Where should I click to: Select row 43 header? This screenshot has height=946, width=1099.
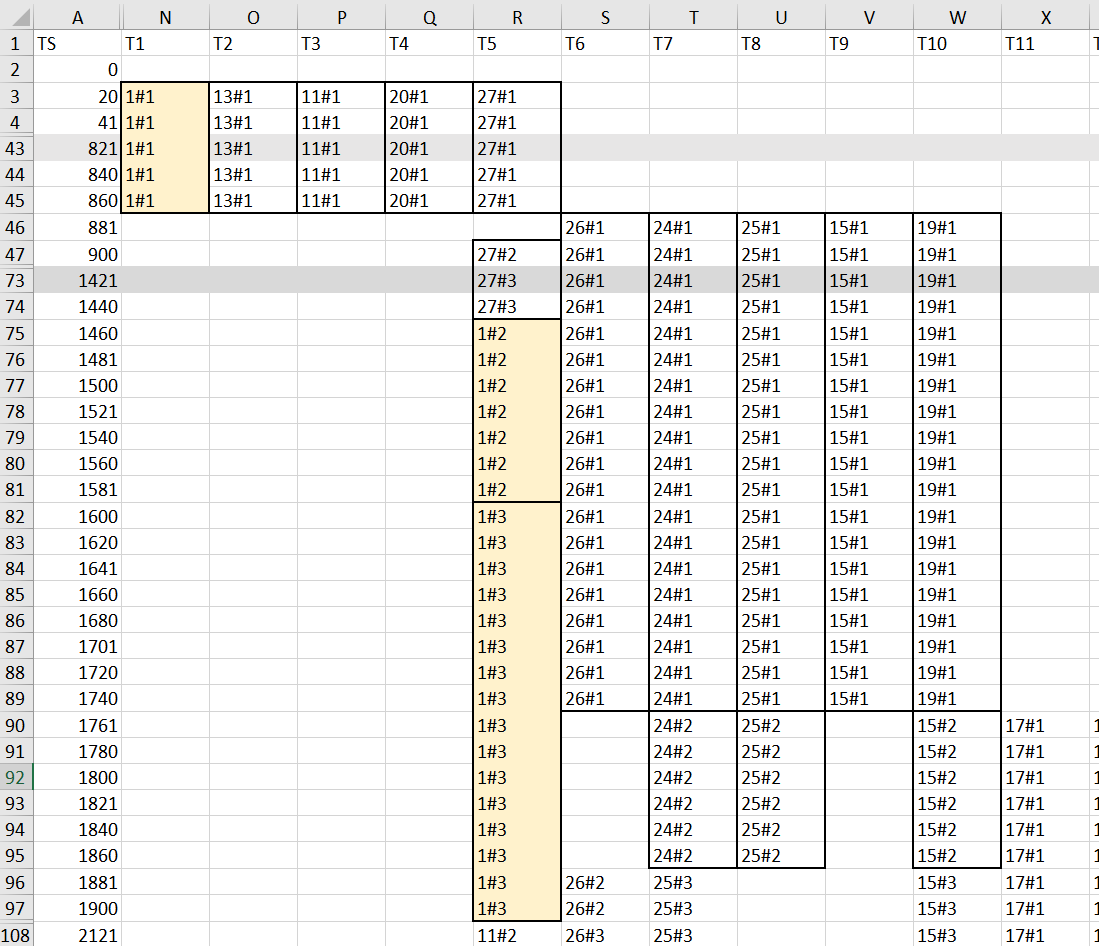[x=16, y=149]
